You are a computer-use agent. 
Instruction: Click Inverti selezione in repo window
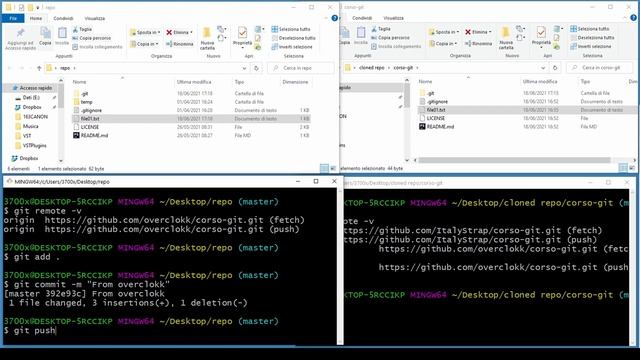tap(292, 47)
